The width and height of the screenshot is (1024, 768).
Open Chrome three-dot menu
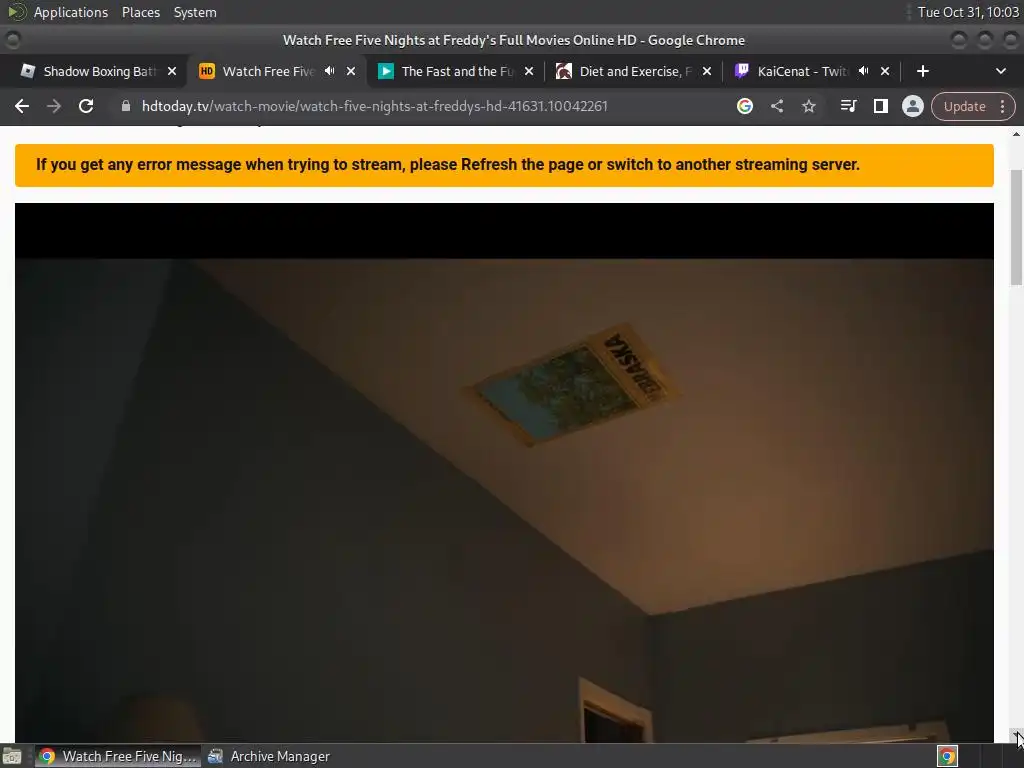pos(1002,106)
